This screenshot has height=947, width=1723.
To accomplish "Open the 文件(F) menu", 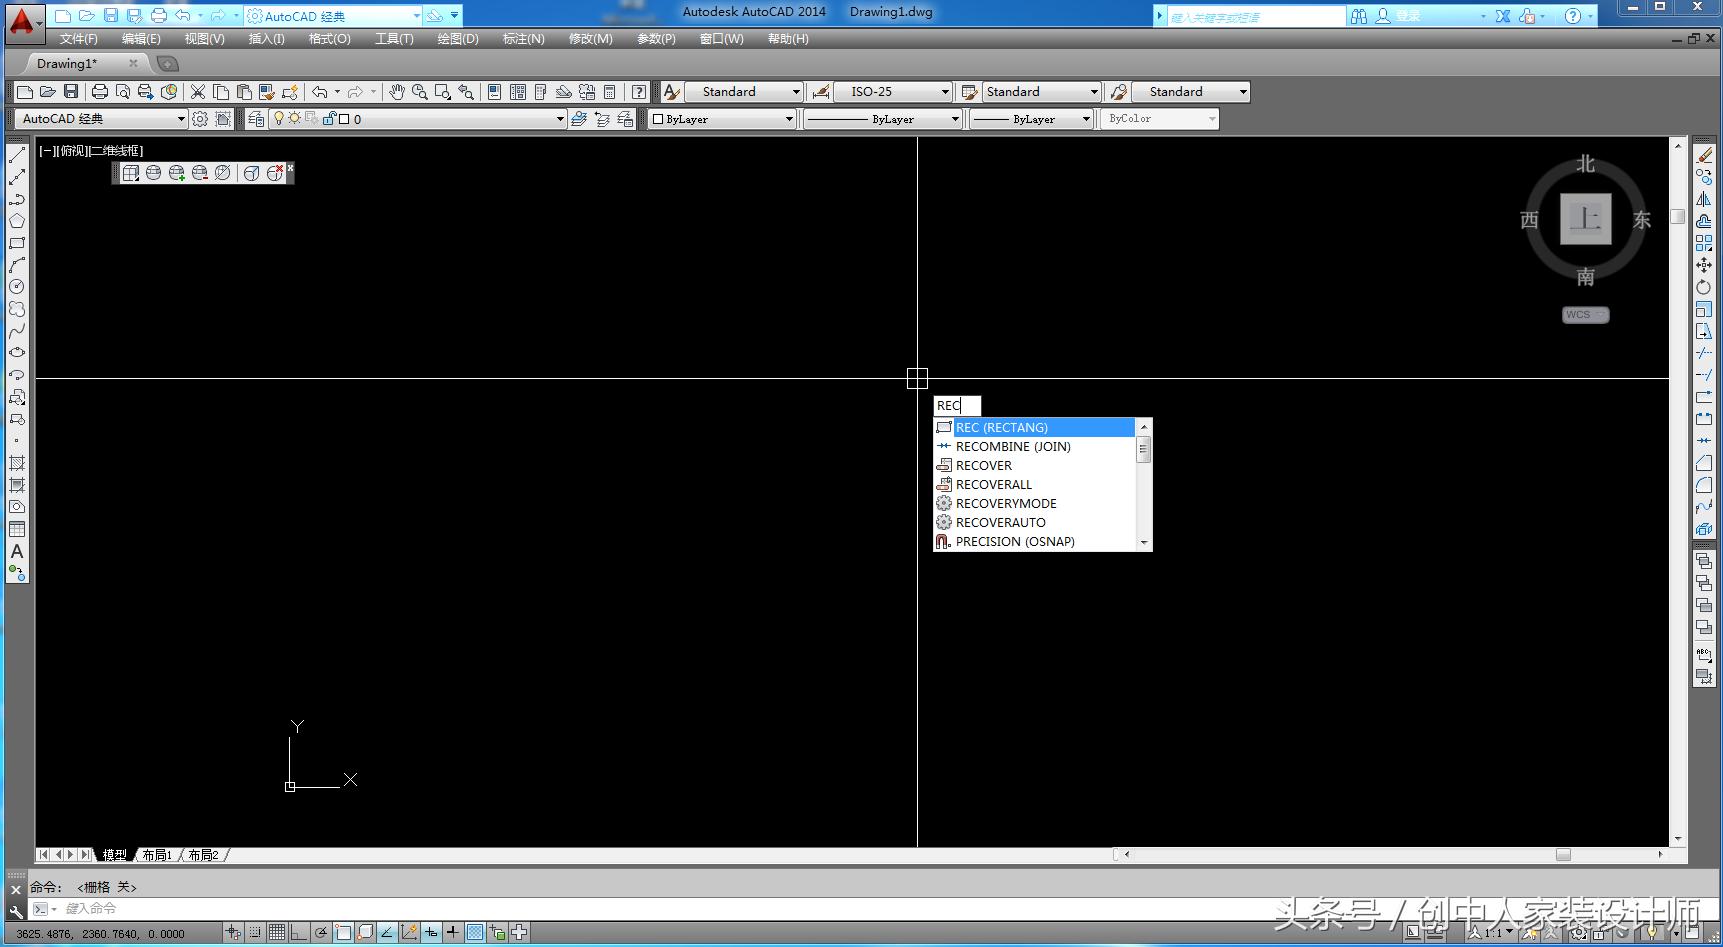I will pos(79,39).
